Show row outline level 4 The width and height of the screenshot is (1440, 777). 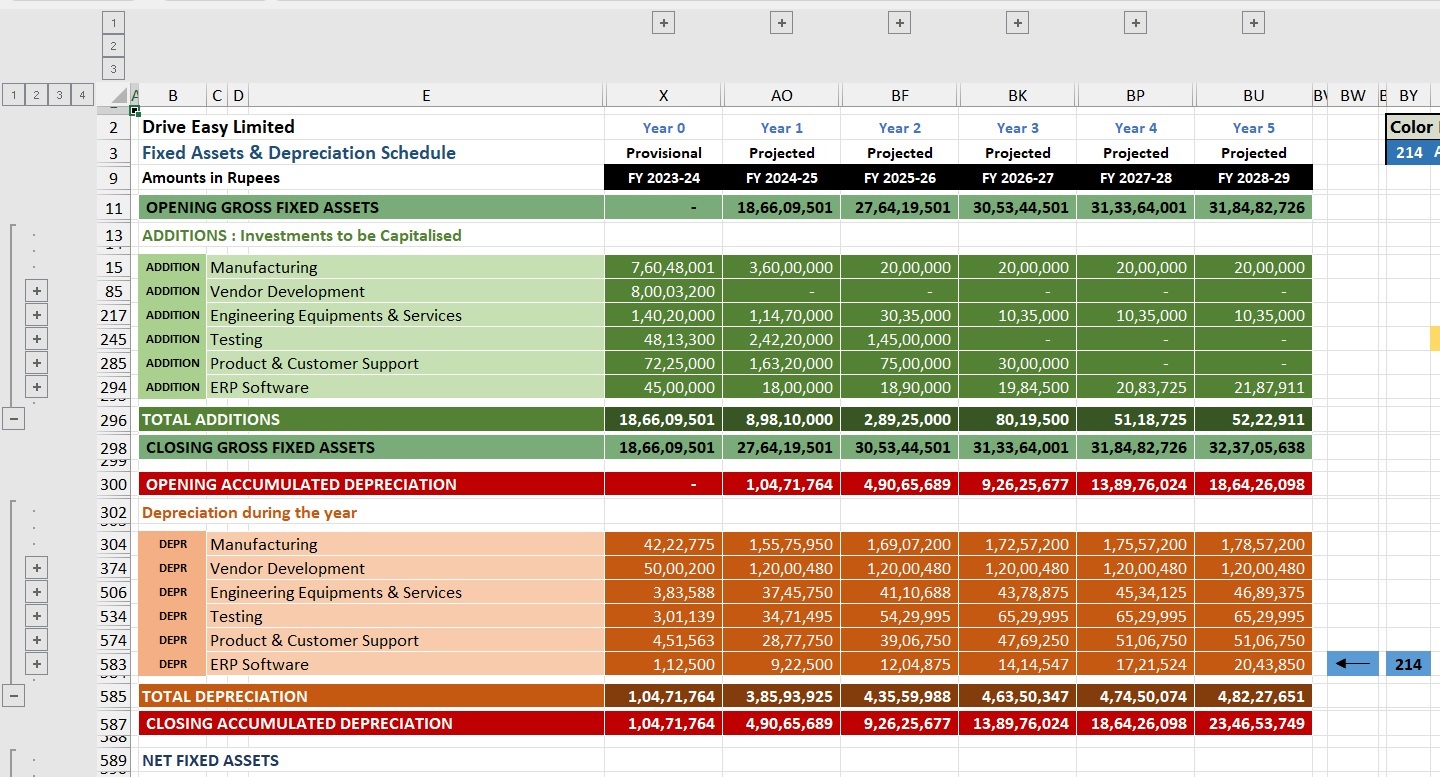83,95
